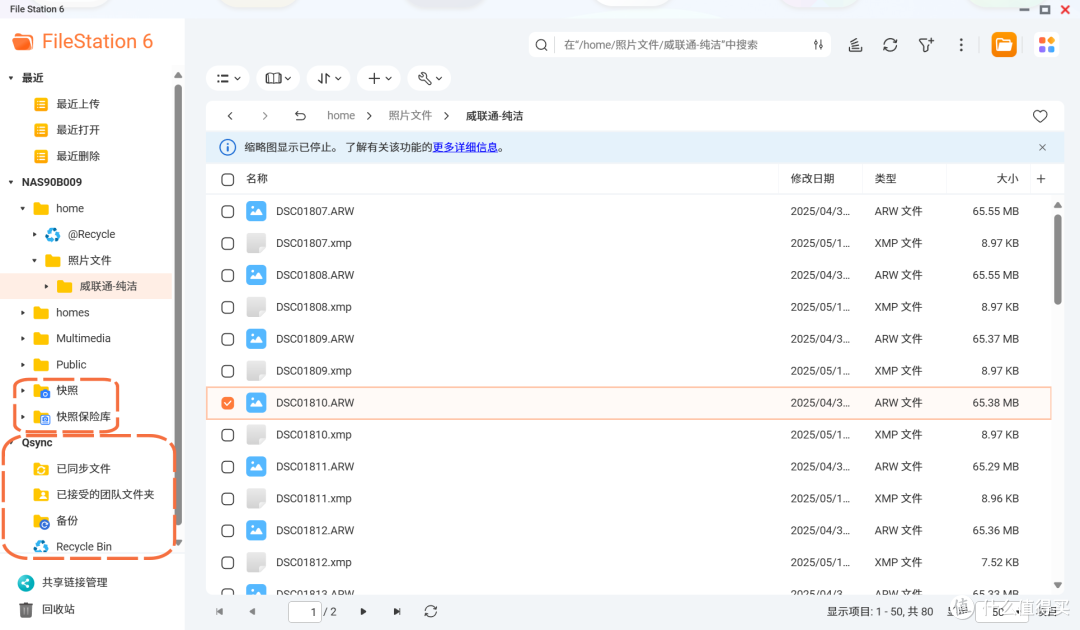Open 最近上传 recent uploads
Viewport: 1080px width, 630px height.
[x=78, y=104]
